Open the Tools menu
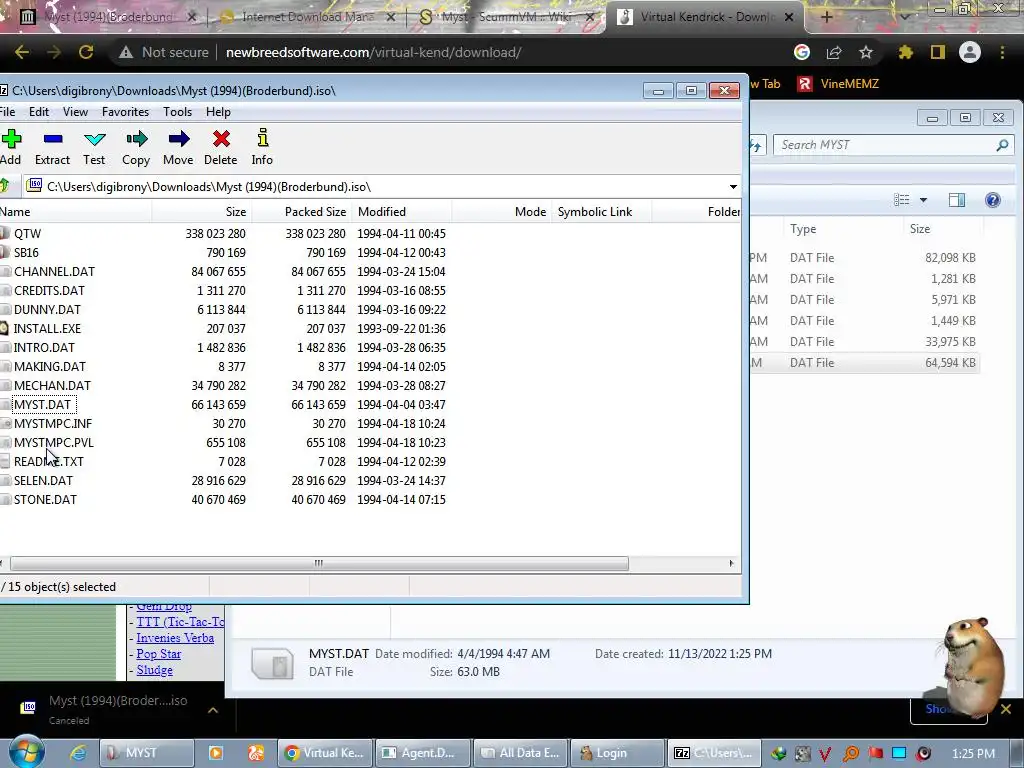 tap(178, 112)
